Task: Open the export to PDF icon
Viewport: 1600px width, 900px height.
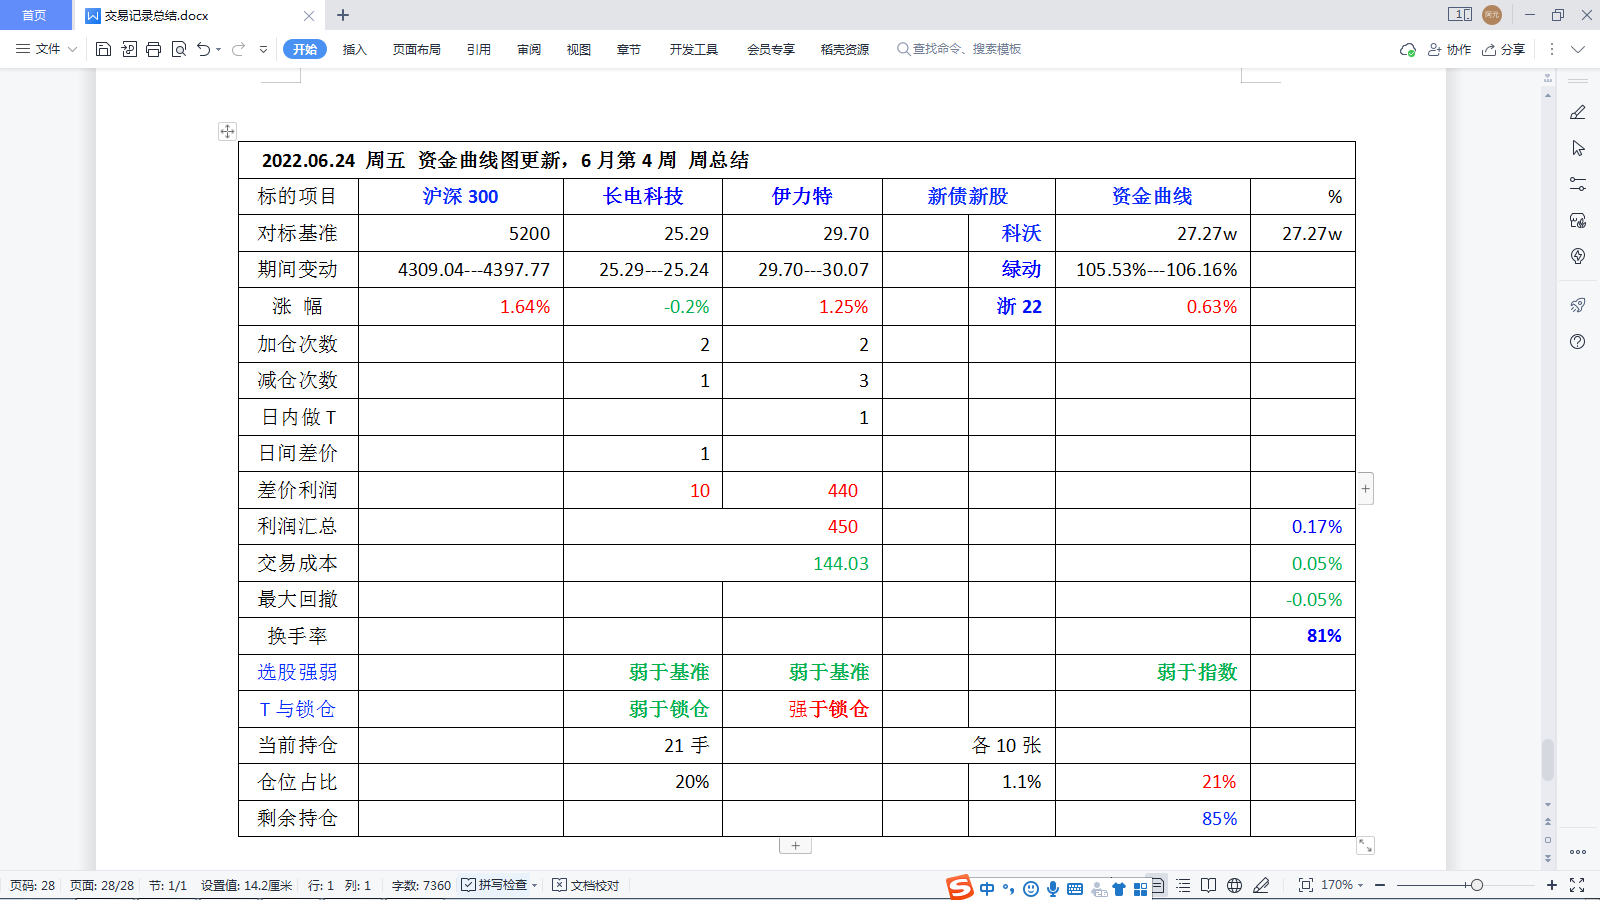Action: 128,48
